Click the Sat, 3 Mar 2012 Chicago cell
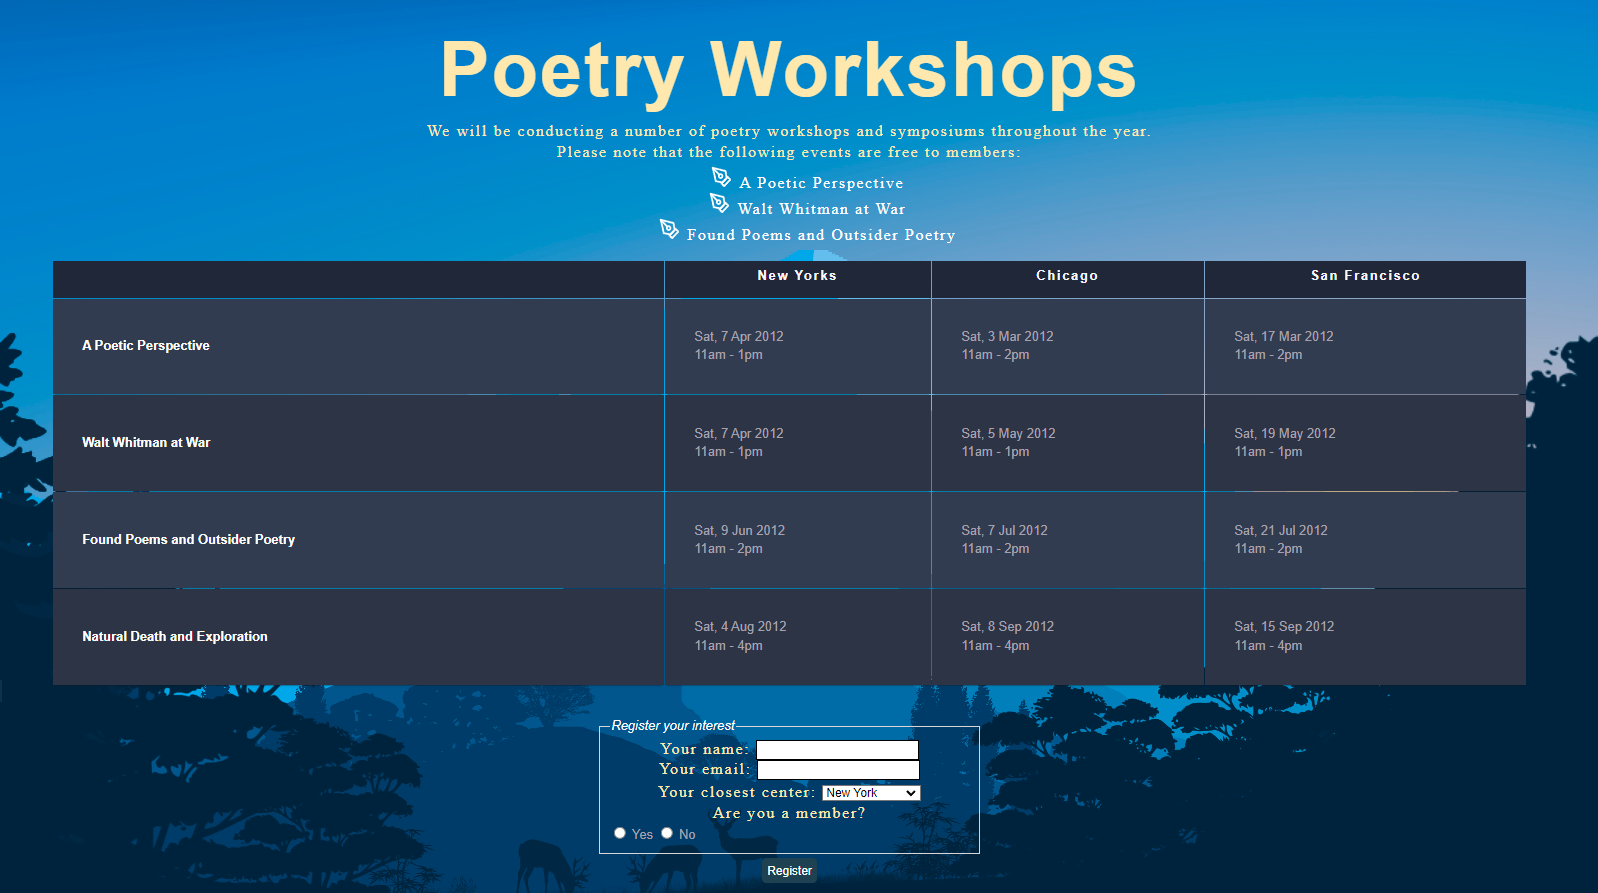This screenshot has width=1598, height=893. (x=1067, y=346)
